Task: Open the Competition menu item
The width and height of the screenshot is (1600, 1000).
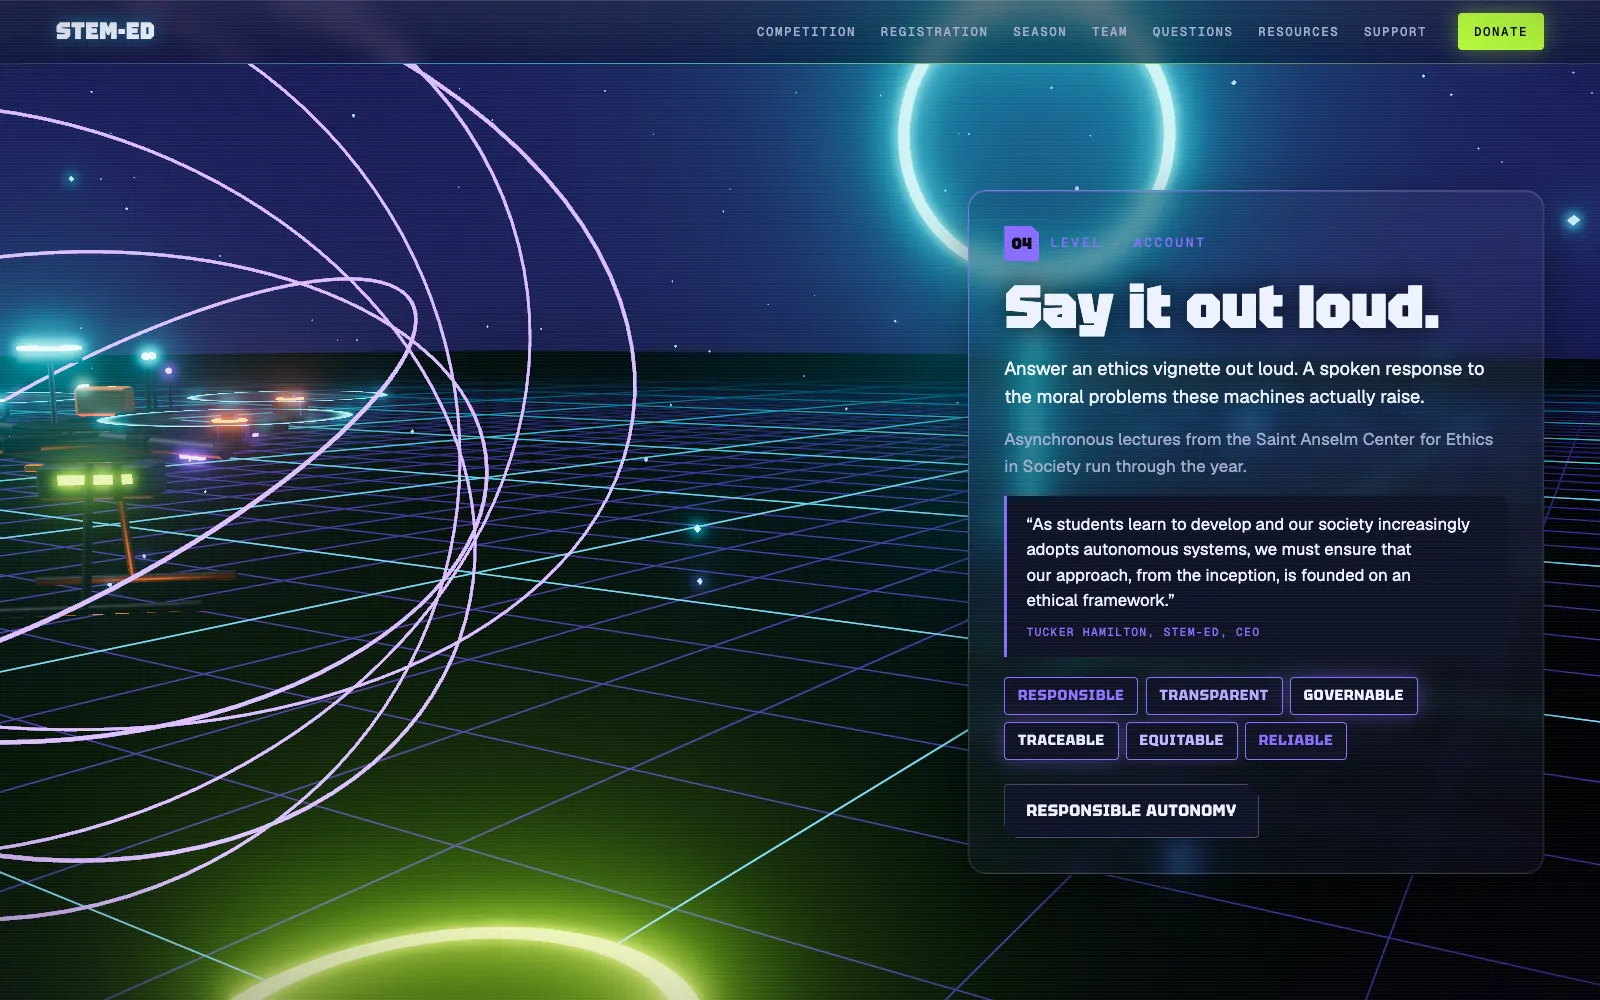Action: pos(806,32)
